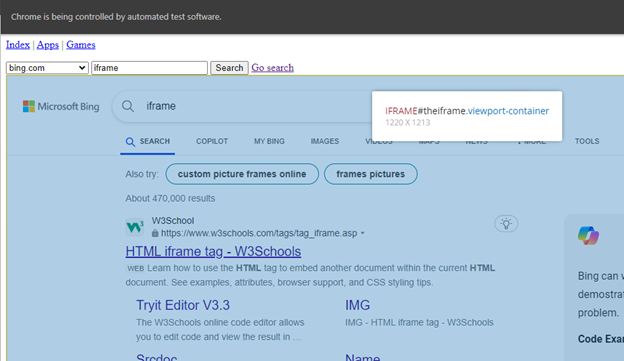
Task: Open the bing.com site dropdown
Action: click(47, 68)
